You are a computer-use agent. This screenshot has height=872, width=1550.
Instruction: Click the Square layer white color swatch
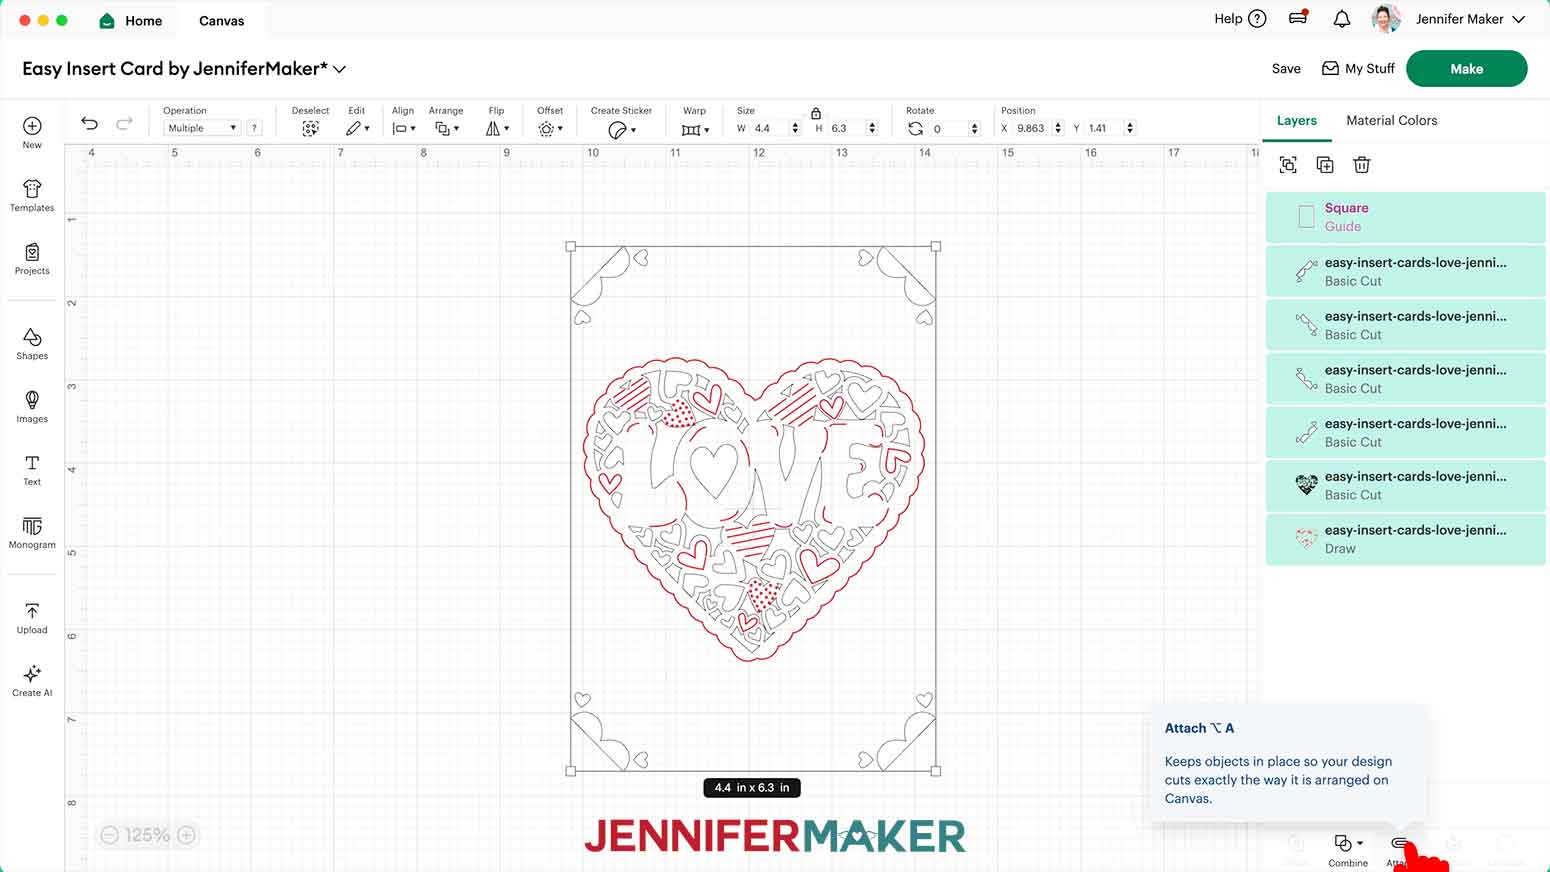point(1306,217)
